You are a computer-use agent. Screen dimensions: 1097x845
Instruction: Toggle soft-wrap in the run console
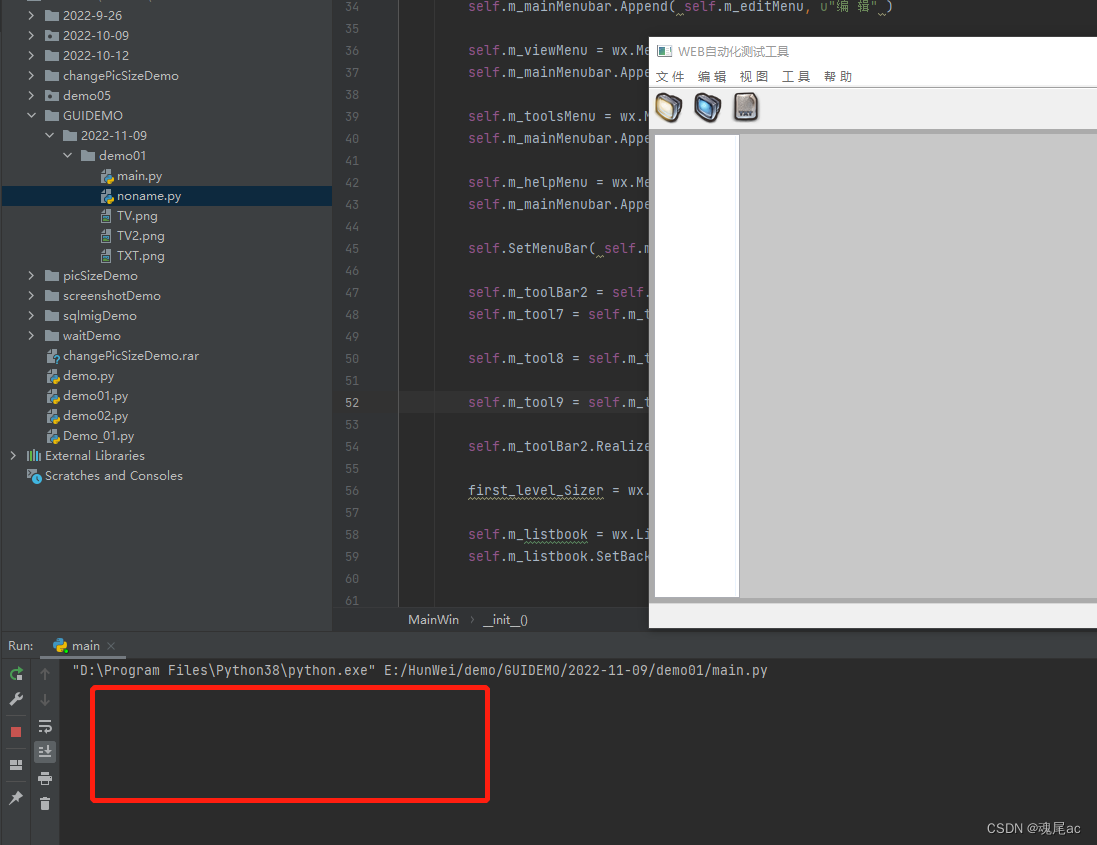pos(45,727)
